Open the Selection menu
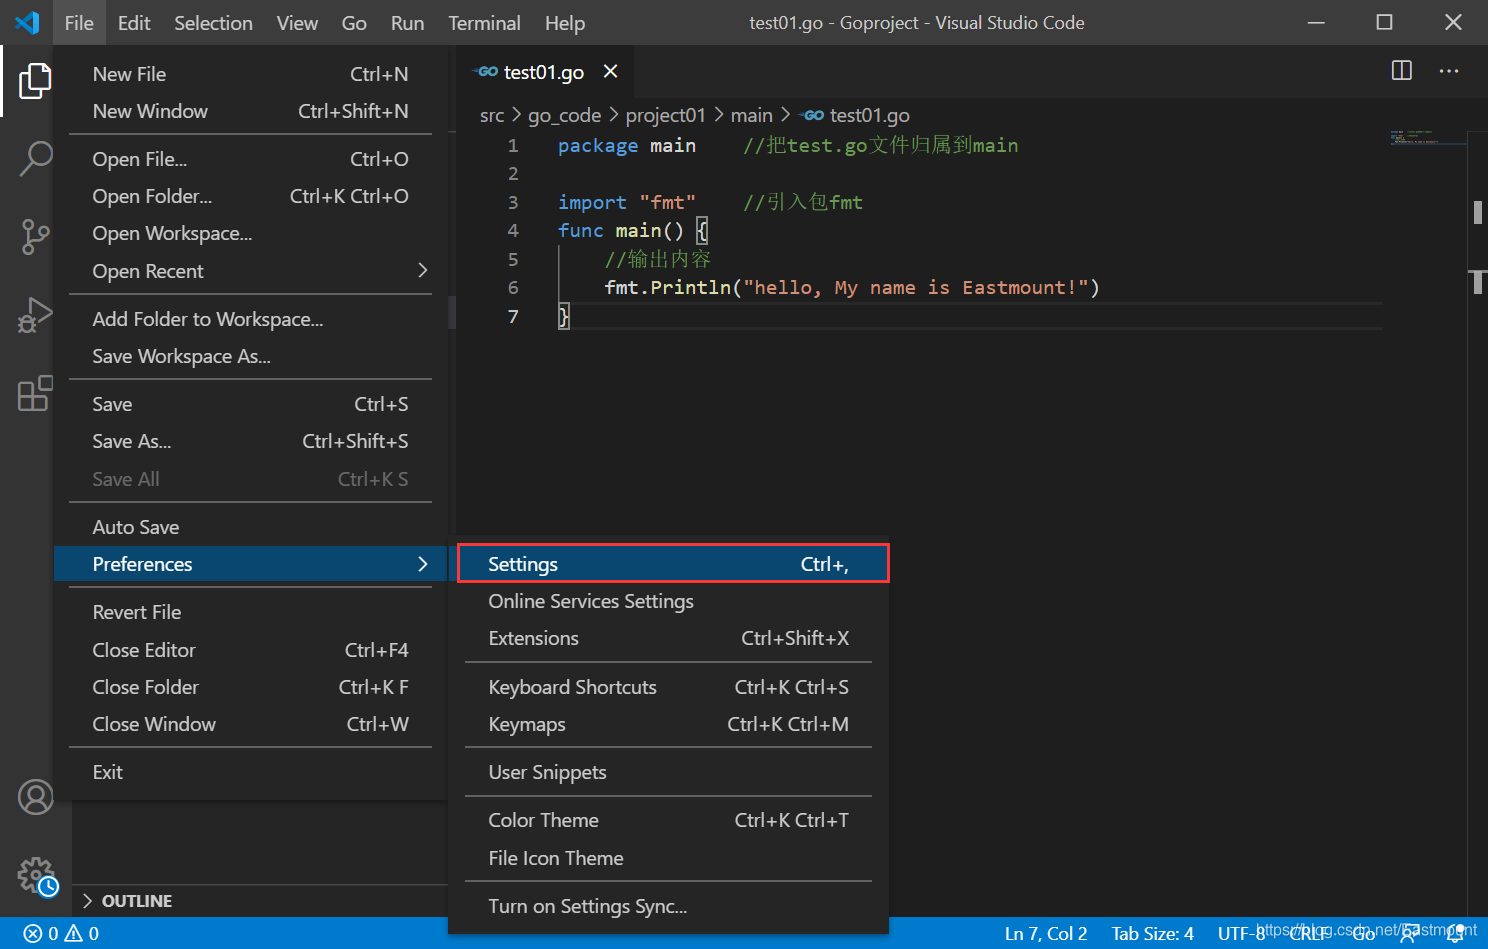Viewport: 1488px width, 949px height. pos(213,22)
